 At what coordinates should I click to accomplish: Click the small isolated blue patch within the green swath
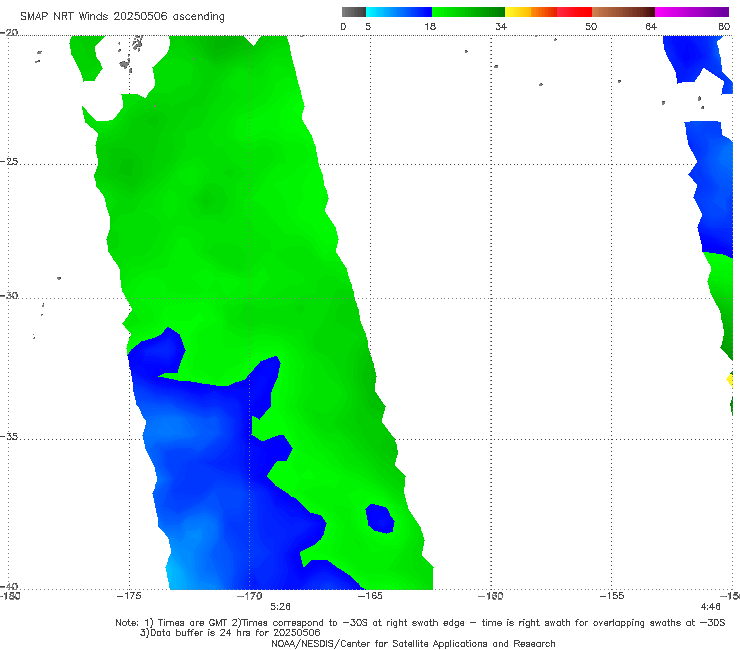[380, 519]
